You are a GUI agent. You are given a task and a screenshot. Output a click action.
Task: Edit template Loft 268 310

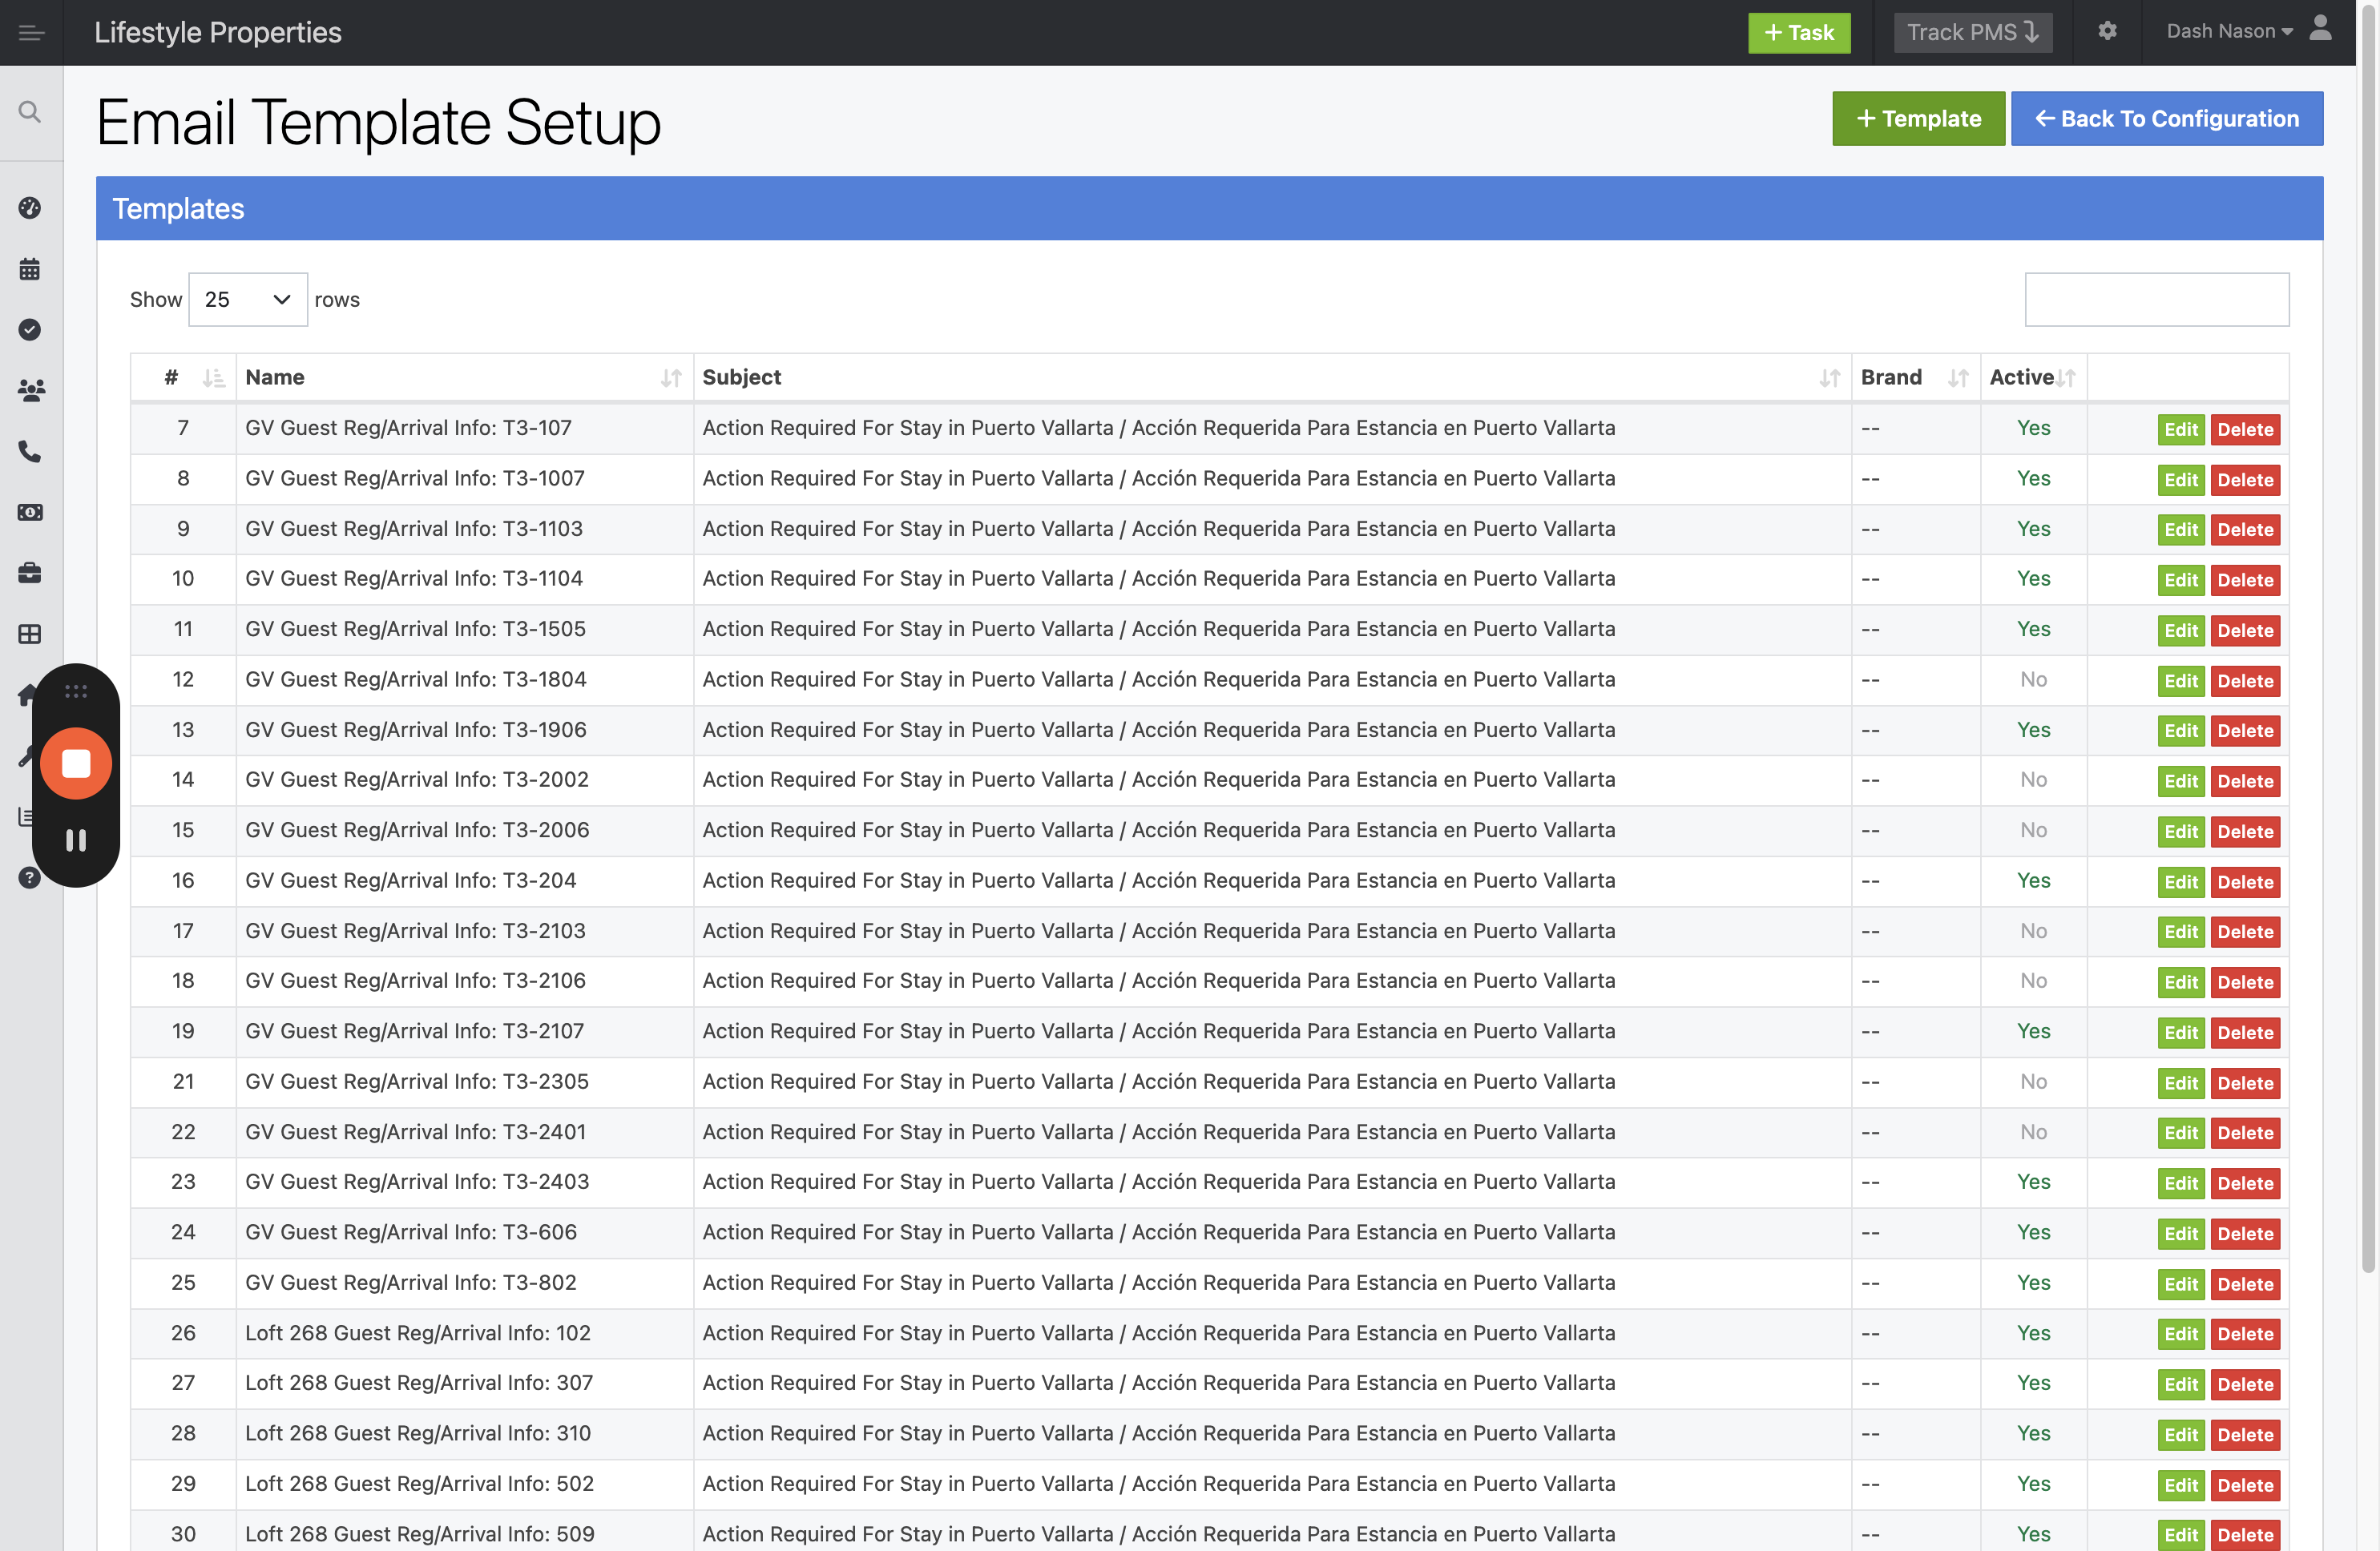[2180, 1435]
